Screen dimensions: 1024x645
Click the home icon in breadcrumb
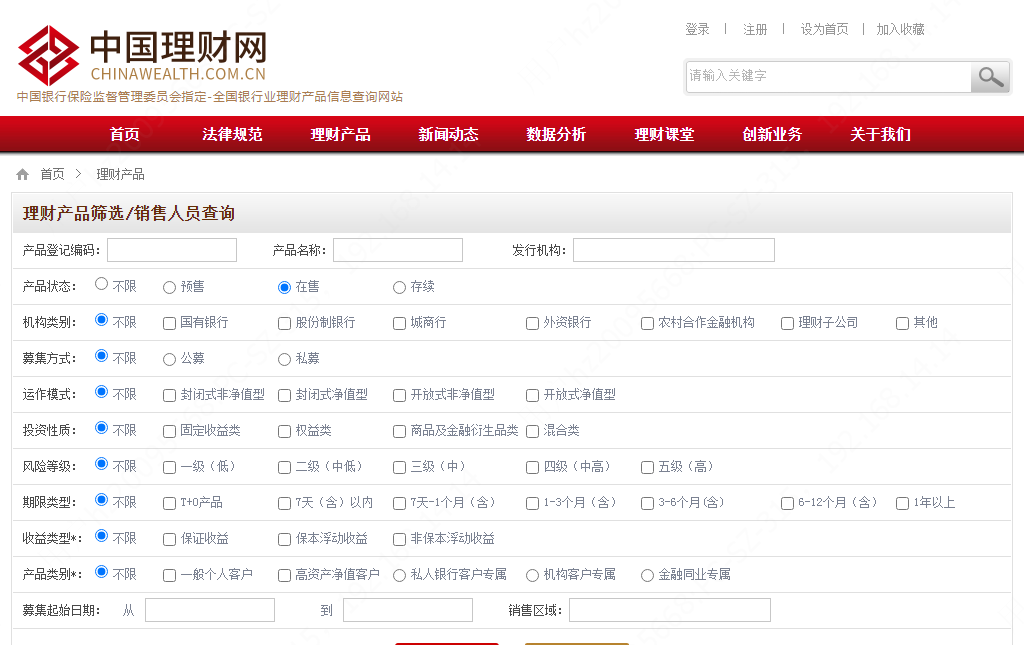point(23,174)
